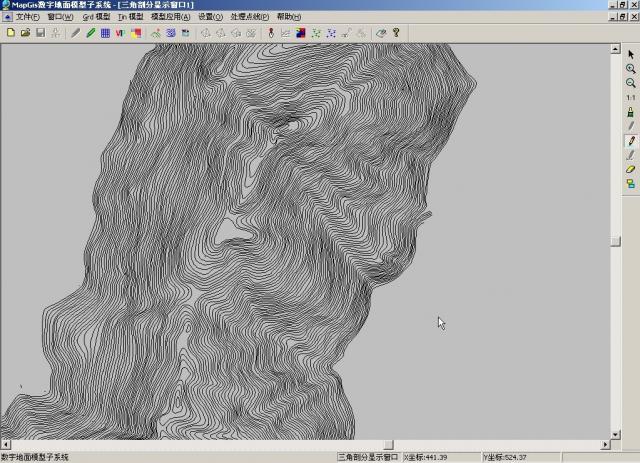
Task: Click the 1:1 original scale tool
Action: click(x=631, y=98)
